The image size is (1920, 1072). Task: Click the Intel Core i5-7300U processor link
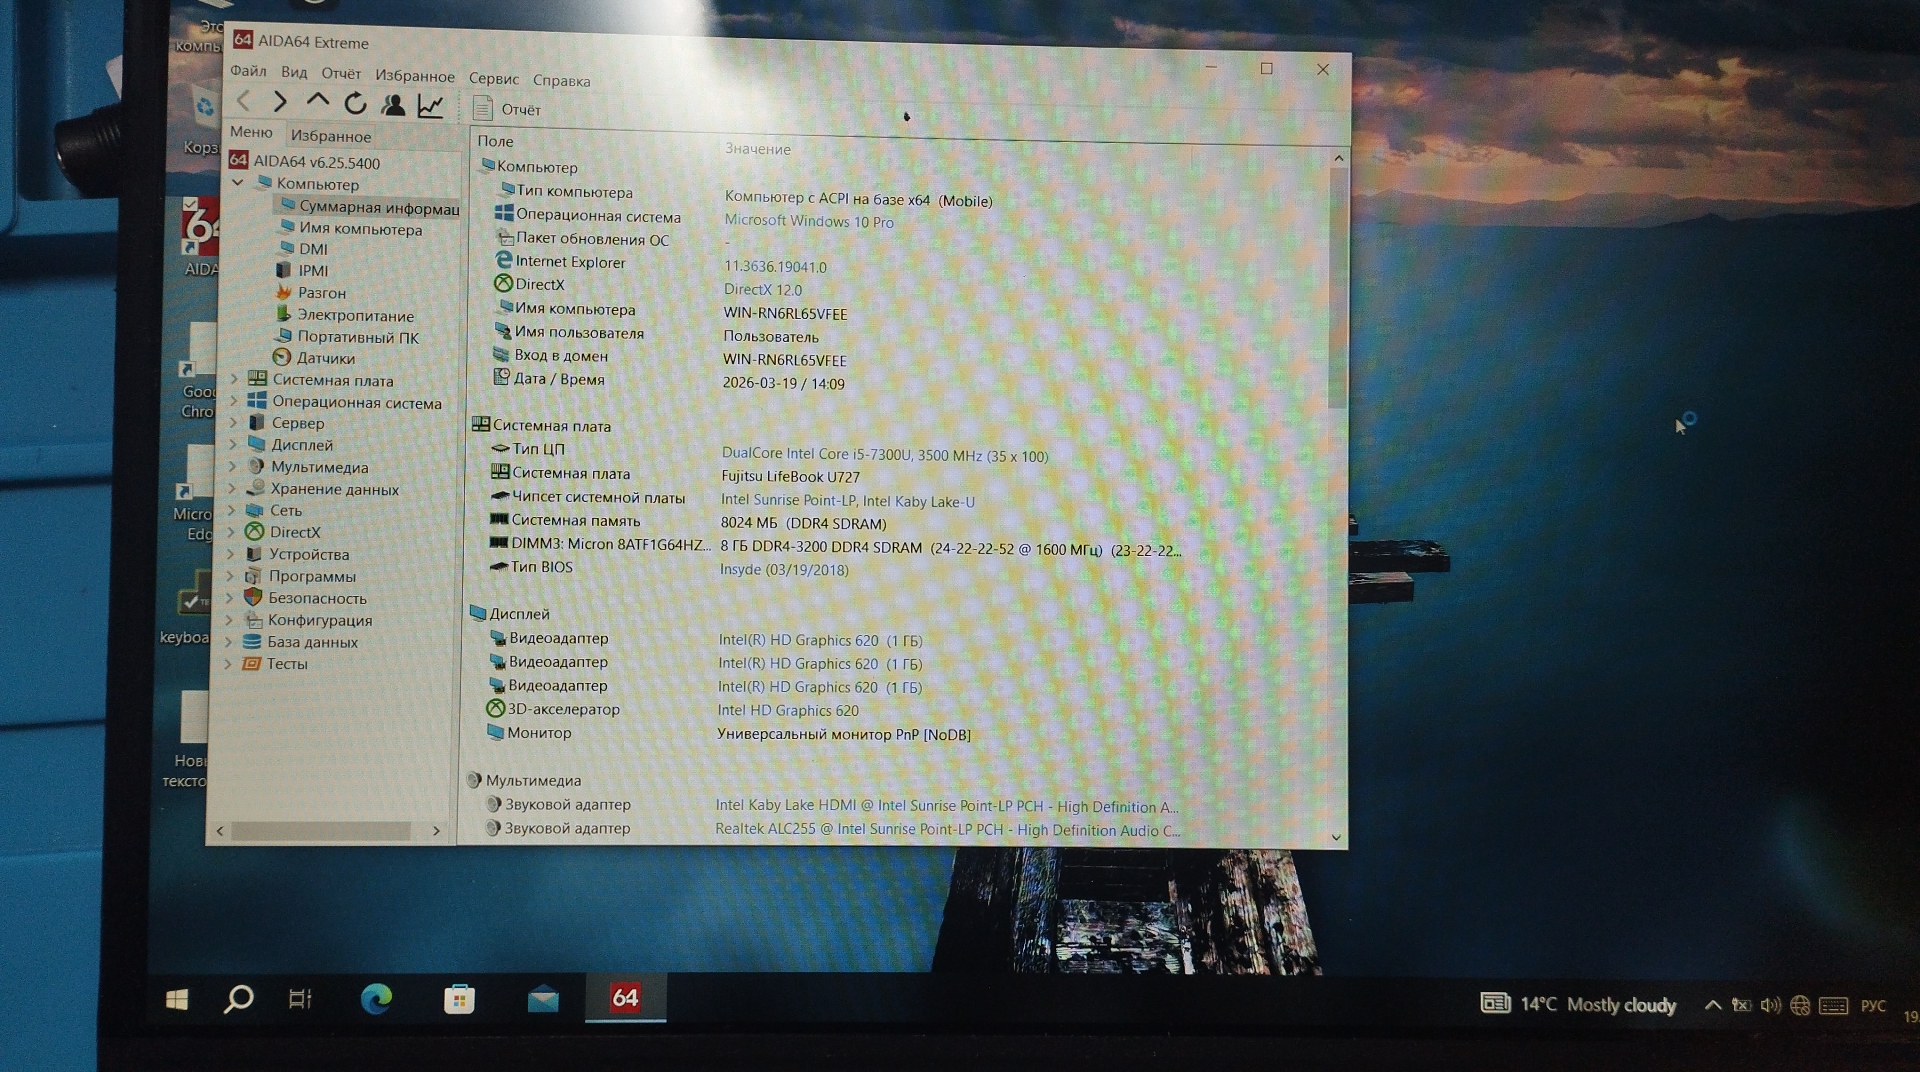(884, 455)
